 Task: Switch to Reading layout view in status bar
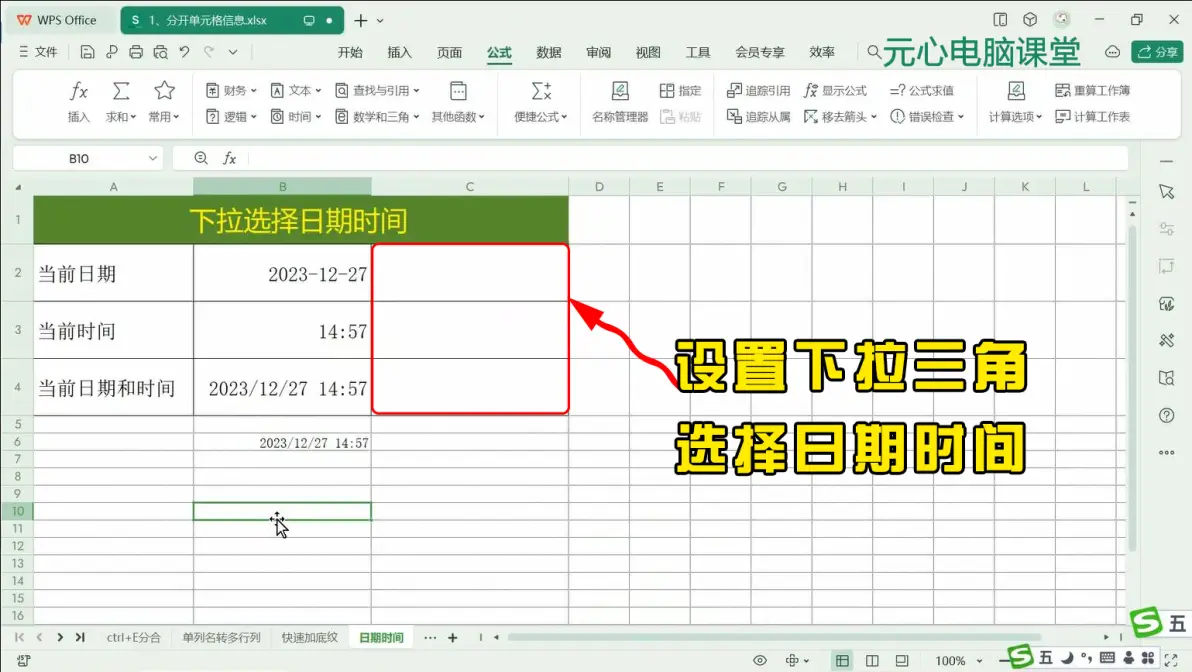[902, 660]
